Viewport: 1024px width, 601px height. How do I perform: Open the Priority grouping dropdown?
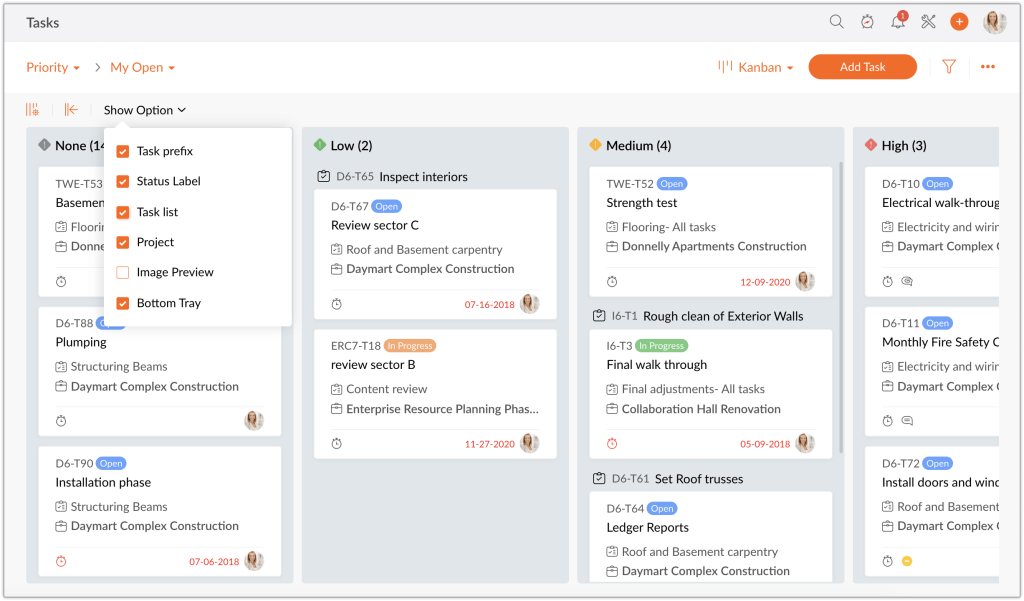pyautogui.click(x=53, y=66)
